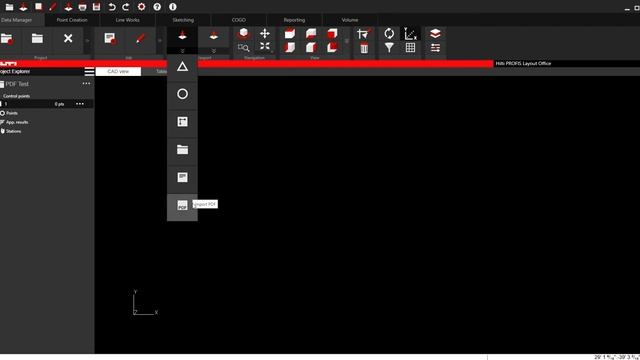
Task: Click the refresh circular arrows icon
Action: (389, 33)
